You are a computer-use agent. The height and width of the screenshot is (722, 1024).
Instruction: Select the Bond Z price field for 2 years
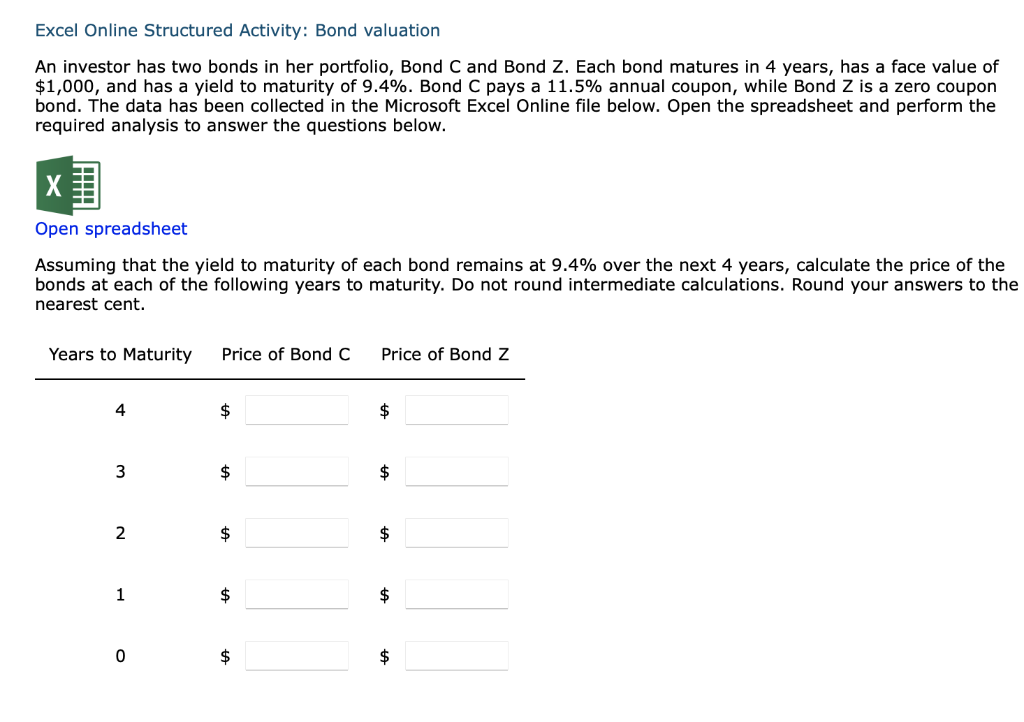coord(457,532)
